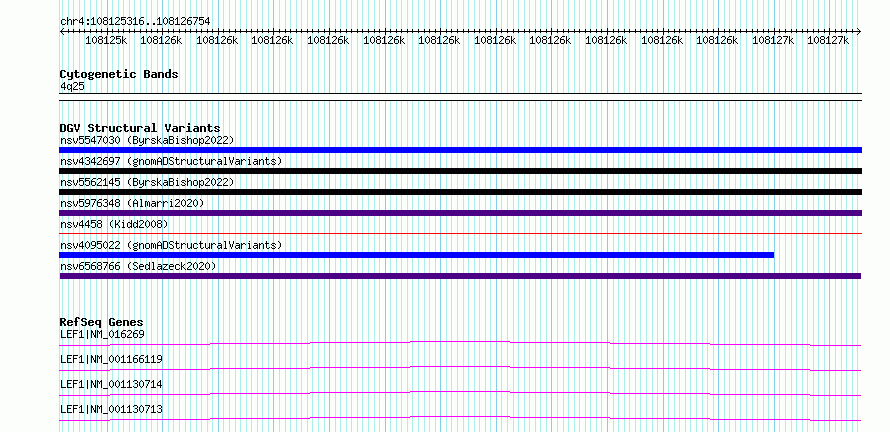Viewport: 890px width, 432px height.
Task: Click the RefSeq Genes track heading
Action: (x=102, y=322)
